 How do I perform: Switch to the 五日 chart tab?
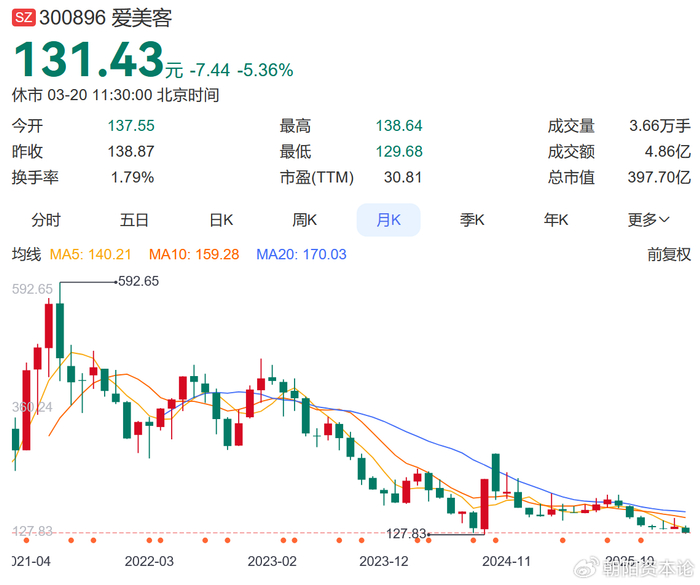(x=134, y=220)
